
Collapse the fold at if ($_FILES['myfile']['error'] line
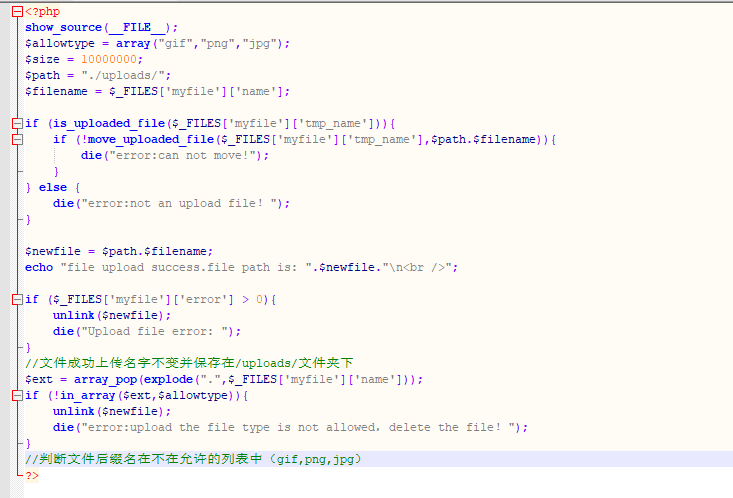17,299
